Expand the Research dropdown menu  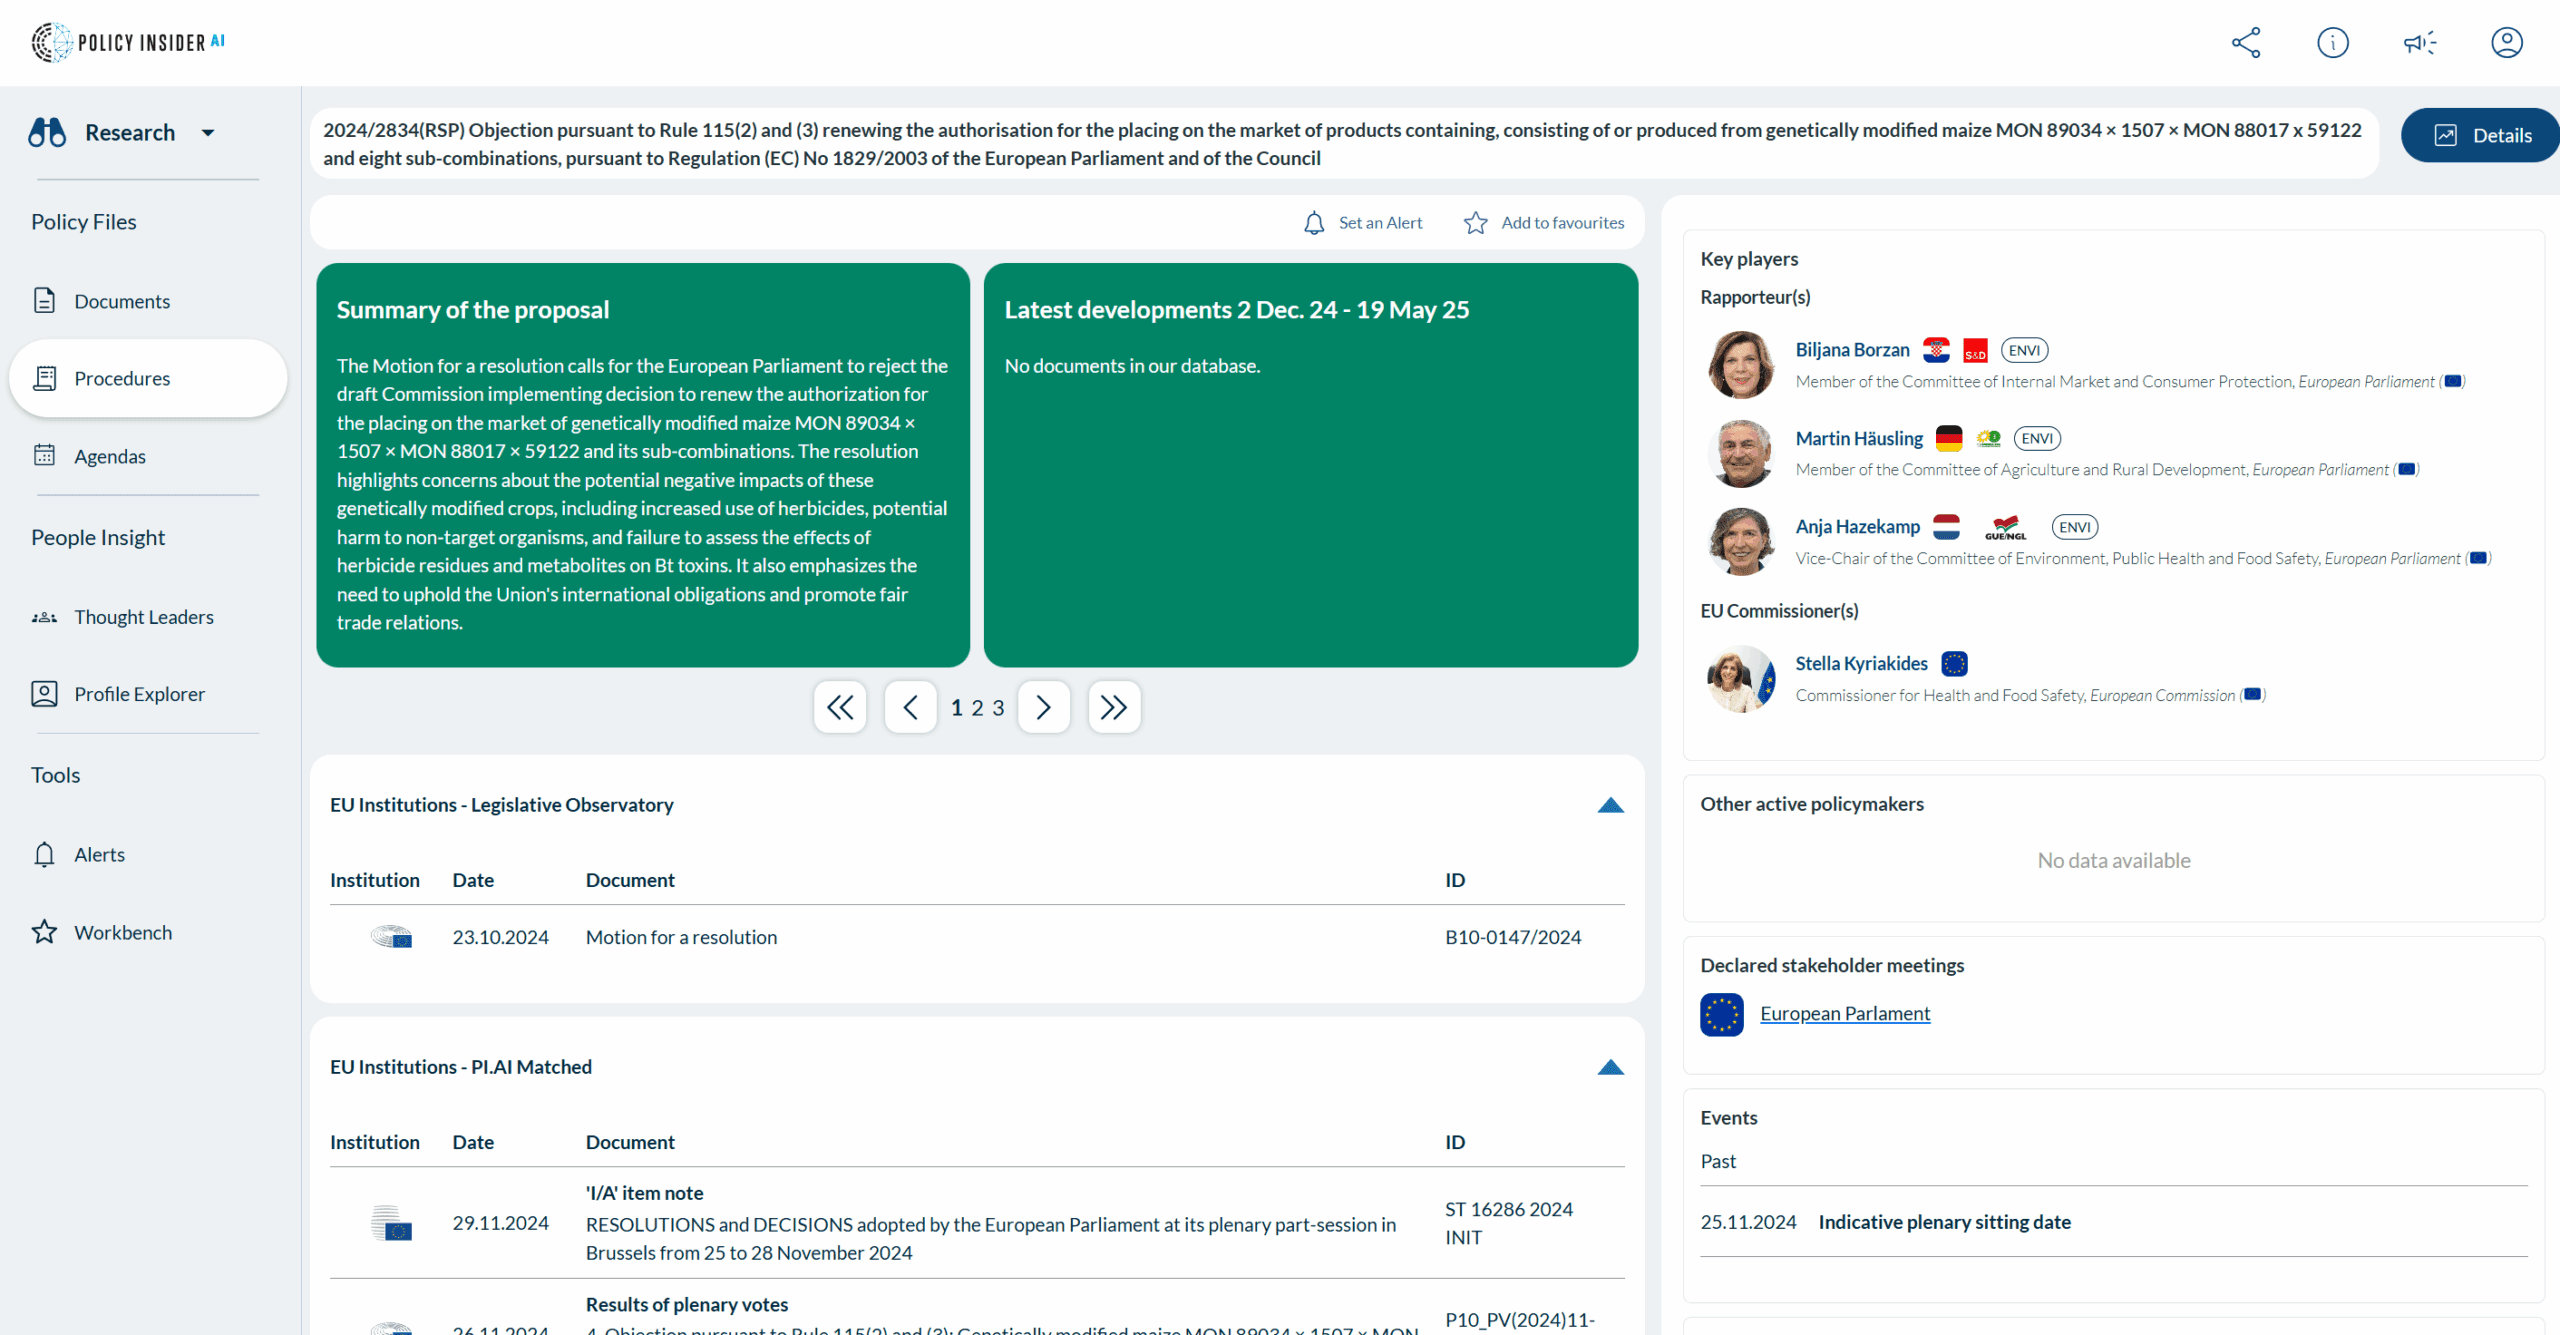click(208, 133)
